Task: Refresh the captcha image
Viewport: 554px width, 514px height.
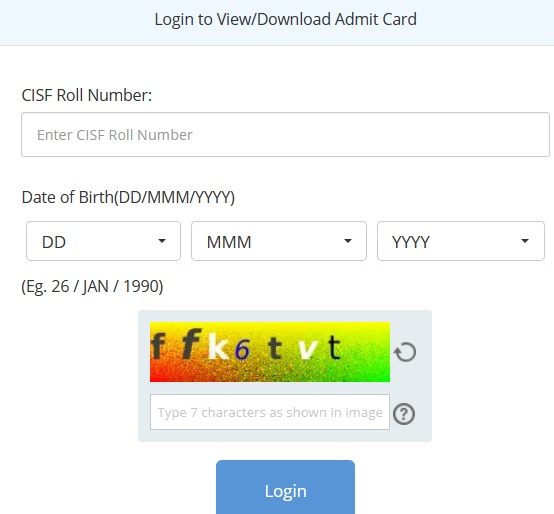Action: (405, 352)
